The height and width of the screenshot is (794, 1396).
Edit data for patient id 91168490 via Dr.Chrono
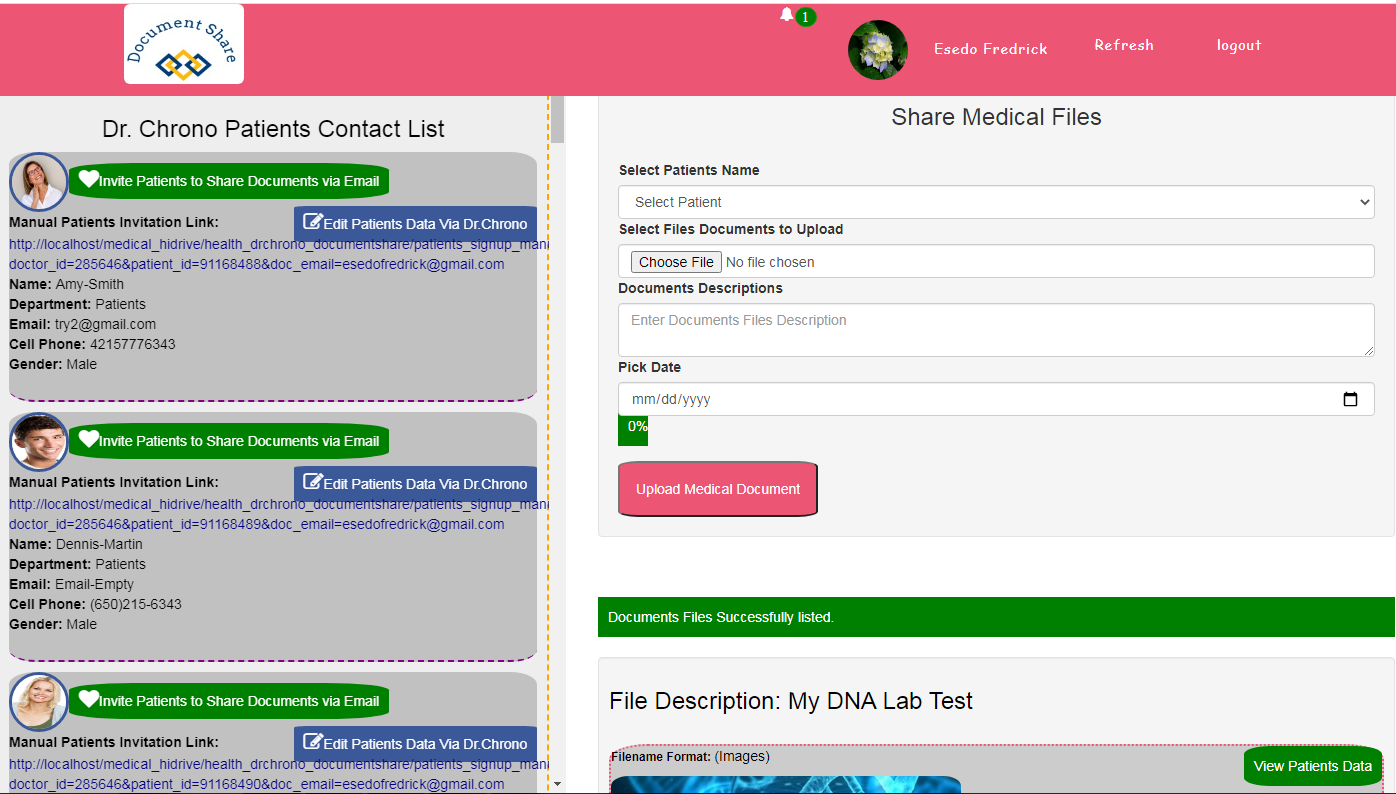coord(415,743)
